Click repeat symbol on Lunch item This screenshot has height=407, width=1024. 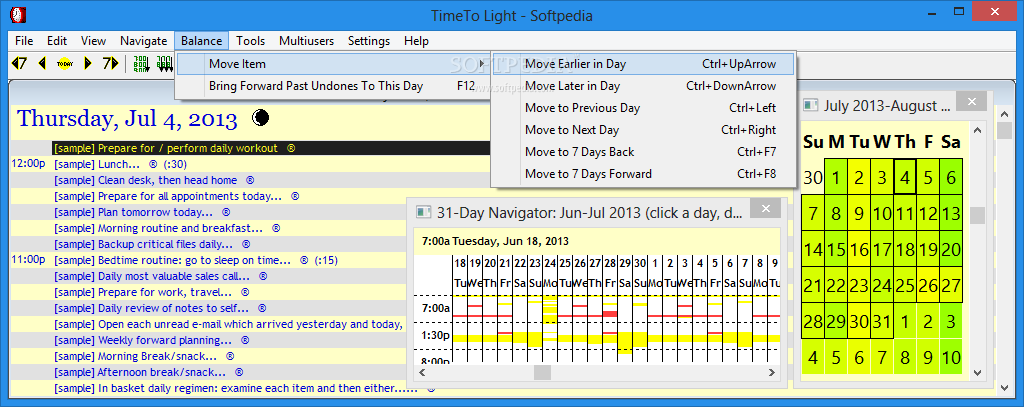[153, 165]
